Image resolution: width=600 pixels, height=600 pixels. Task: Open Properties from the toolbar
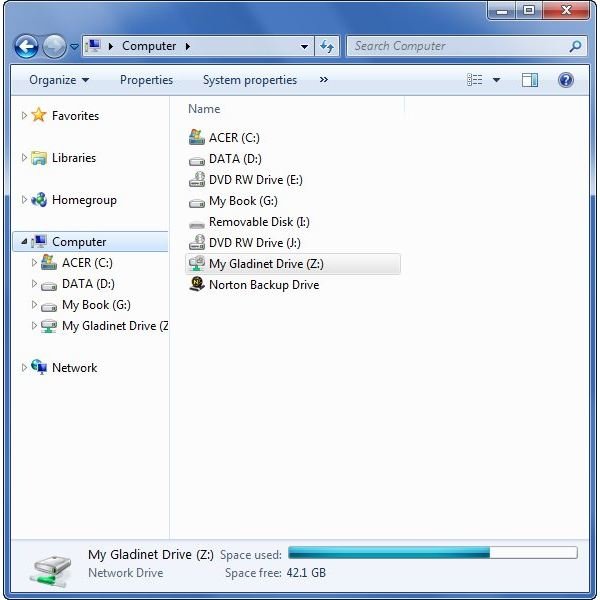[x=146, y=80]
